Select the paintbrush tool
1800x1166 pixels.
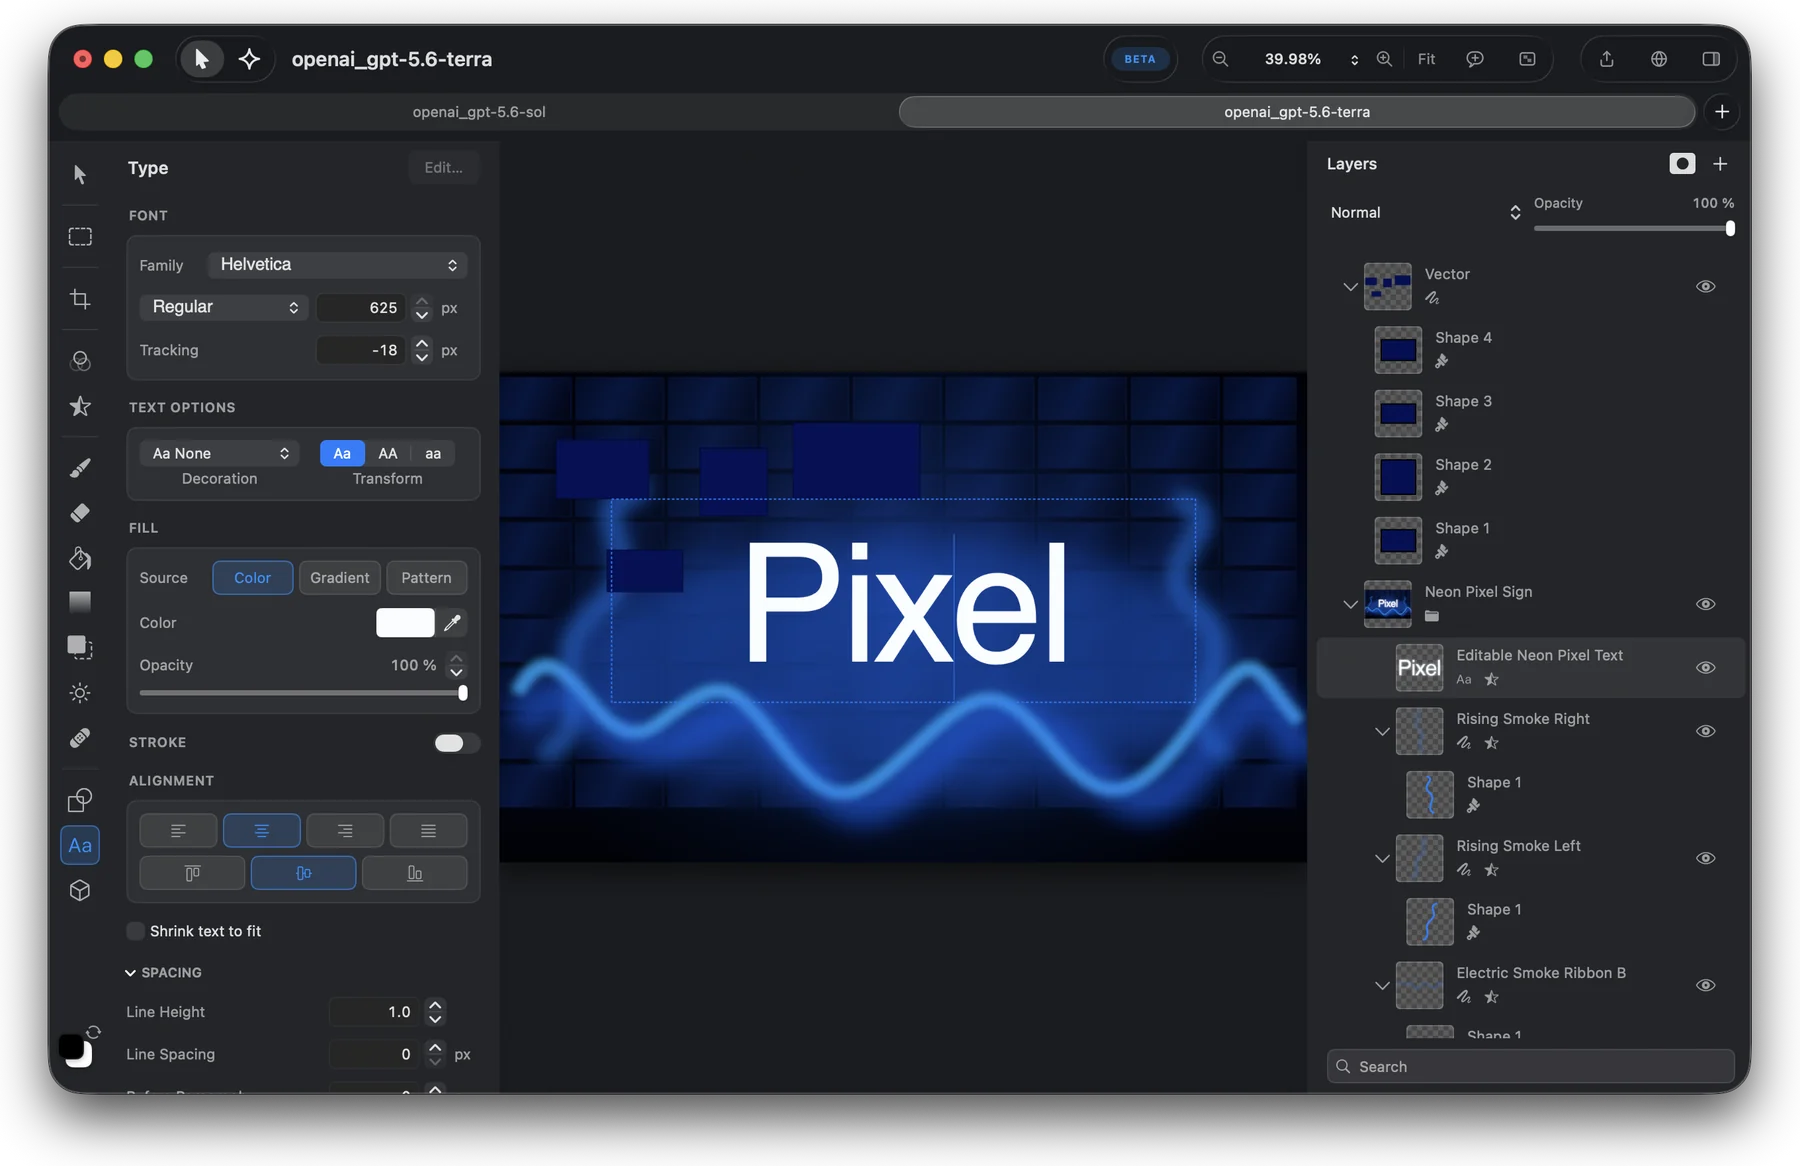(x=80, y=467)
